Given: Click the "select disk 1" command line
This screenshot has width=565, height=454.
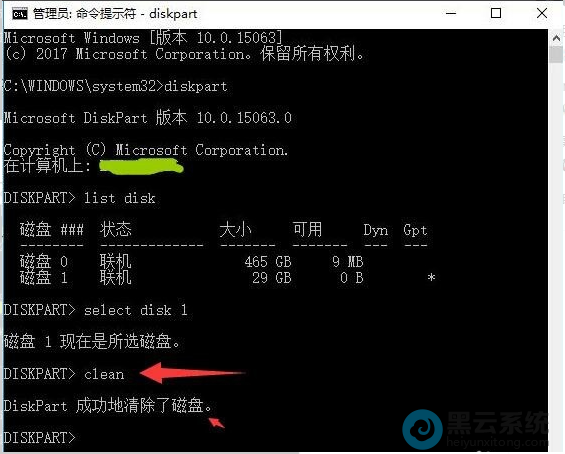Looking at the screenshot, I should pyautogui.click(x=95, y=310).
